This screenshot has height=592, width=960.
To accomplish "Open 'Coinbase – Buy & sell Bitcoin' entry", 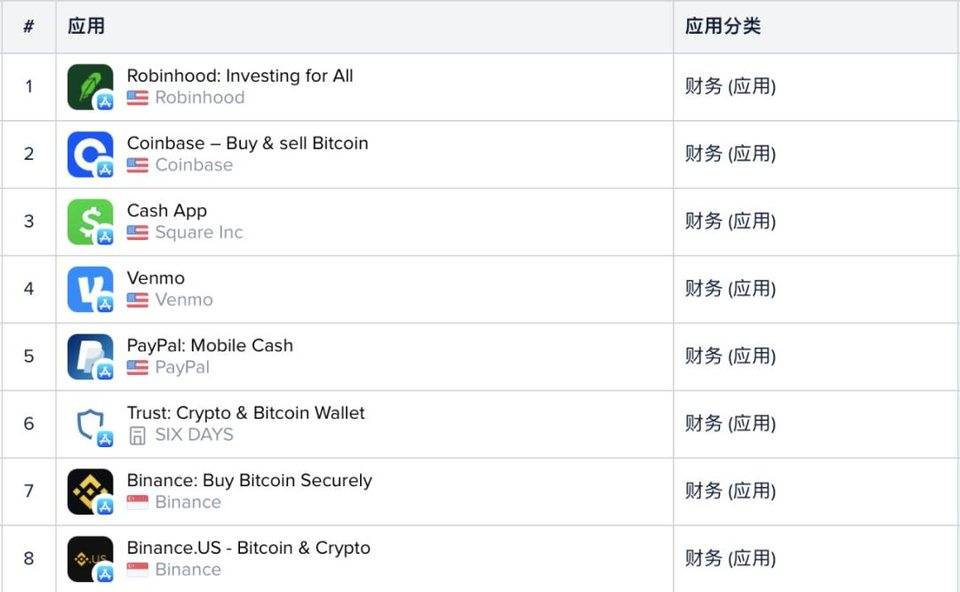I will [247, 142].
